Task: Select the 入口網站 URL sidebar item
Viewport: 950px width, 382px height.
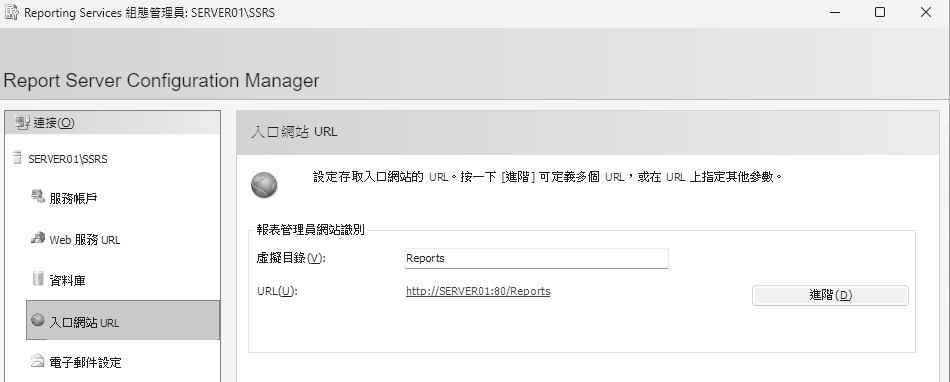Action: [x=123, y=320]
